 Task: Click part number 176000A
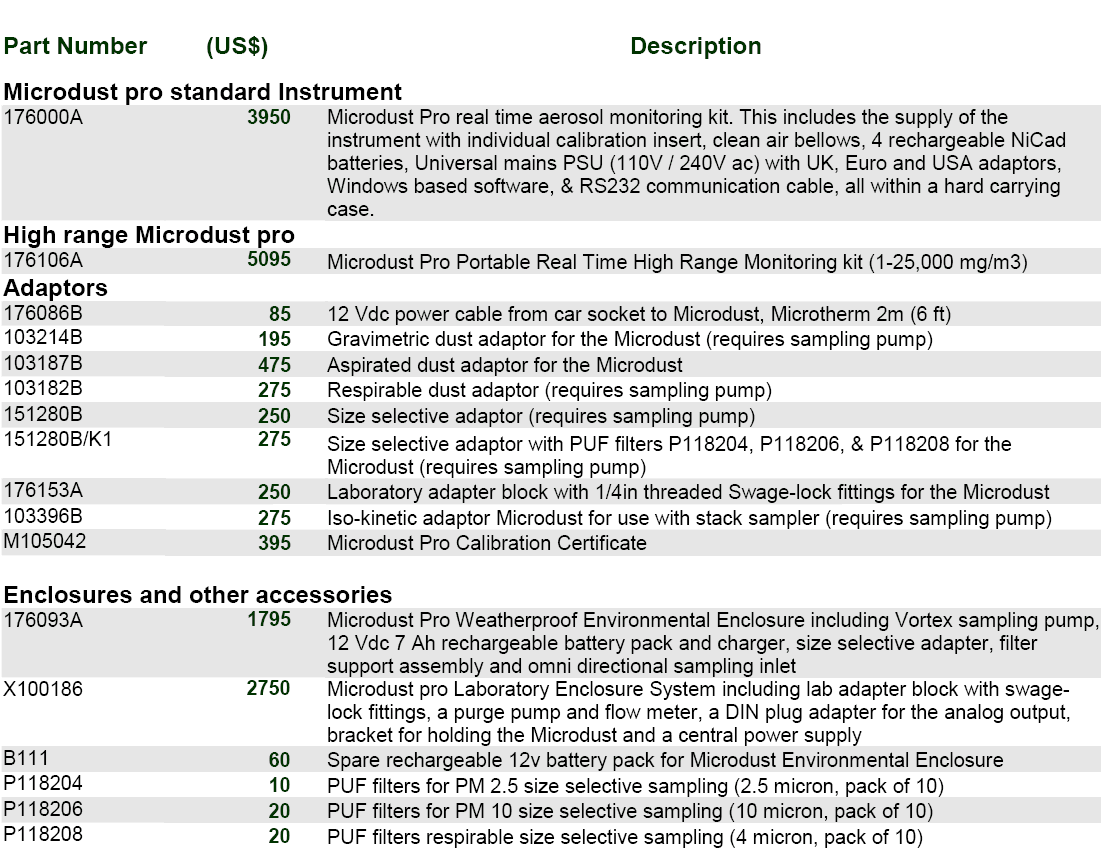tap(44, 118)
